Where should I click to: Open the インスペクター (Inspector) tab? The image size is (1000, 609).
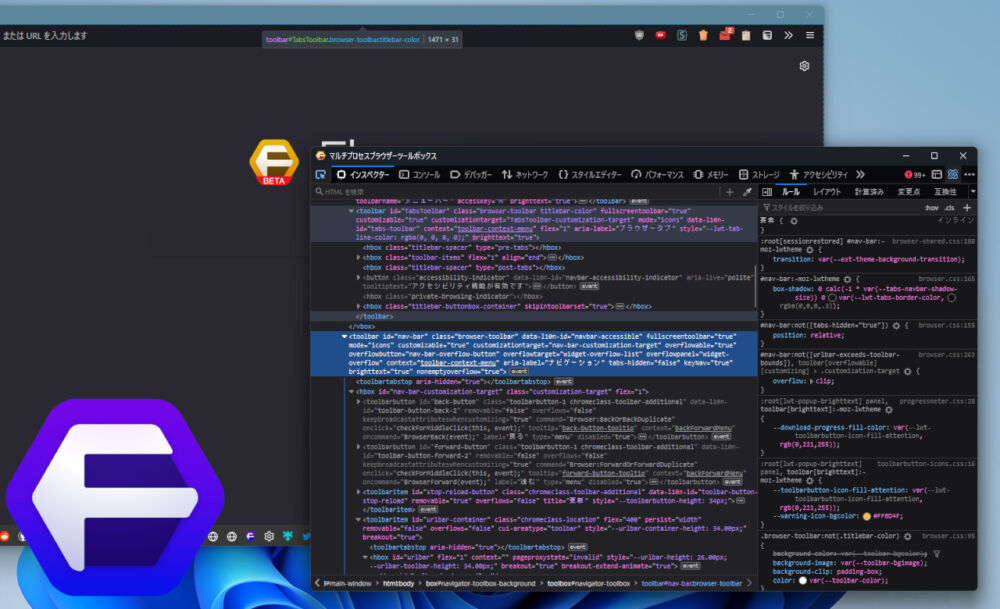click(x=362, y=174)
